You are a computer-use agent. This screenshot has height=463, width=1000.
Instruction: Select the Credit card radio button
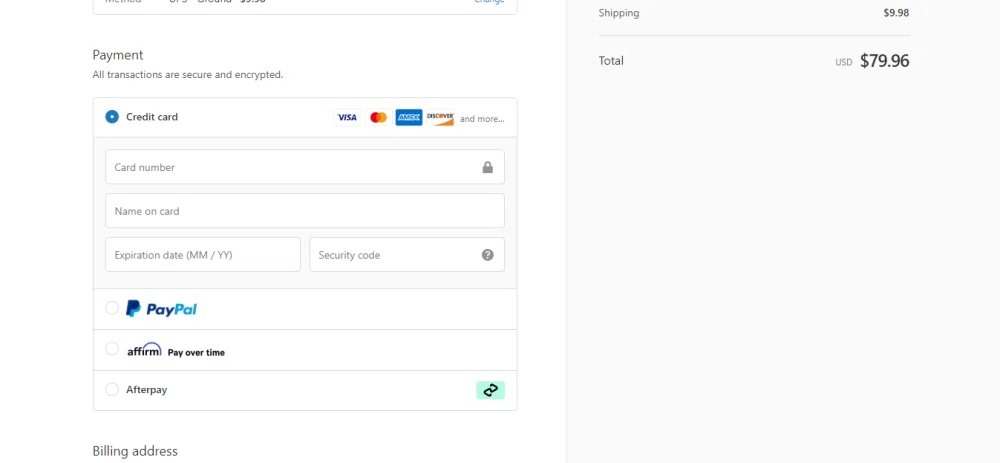pos(112,117)
